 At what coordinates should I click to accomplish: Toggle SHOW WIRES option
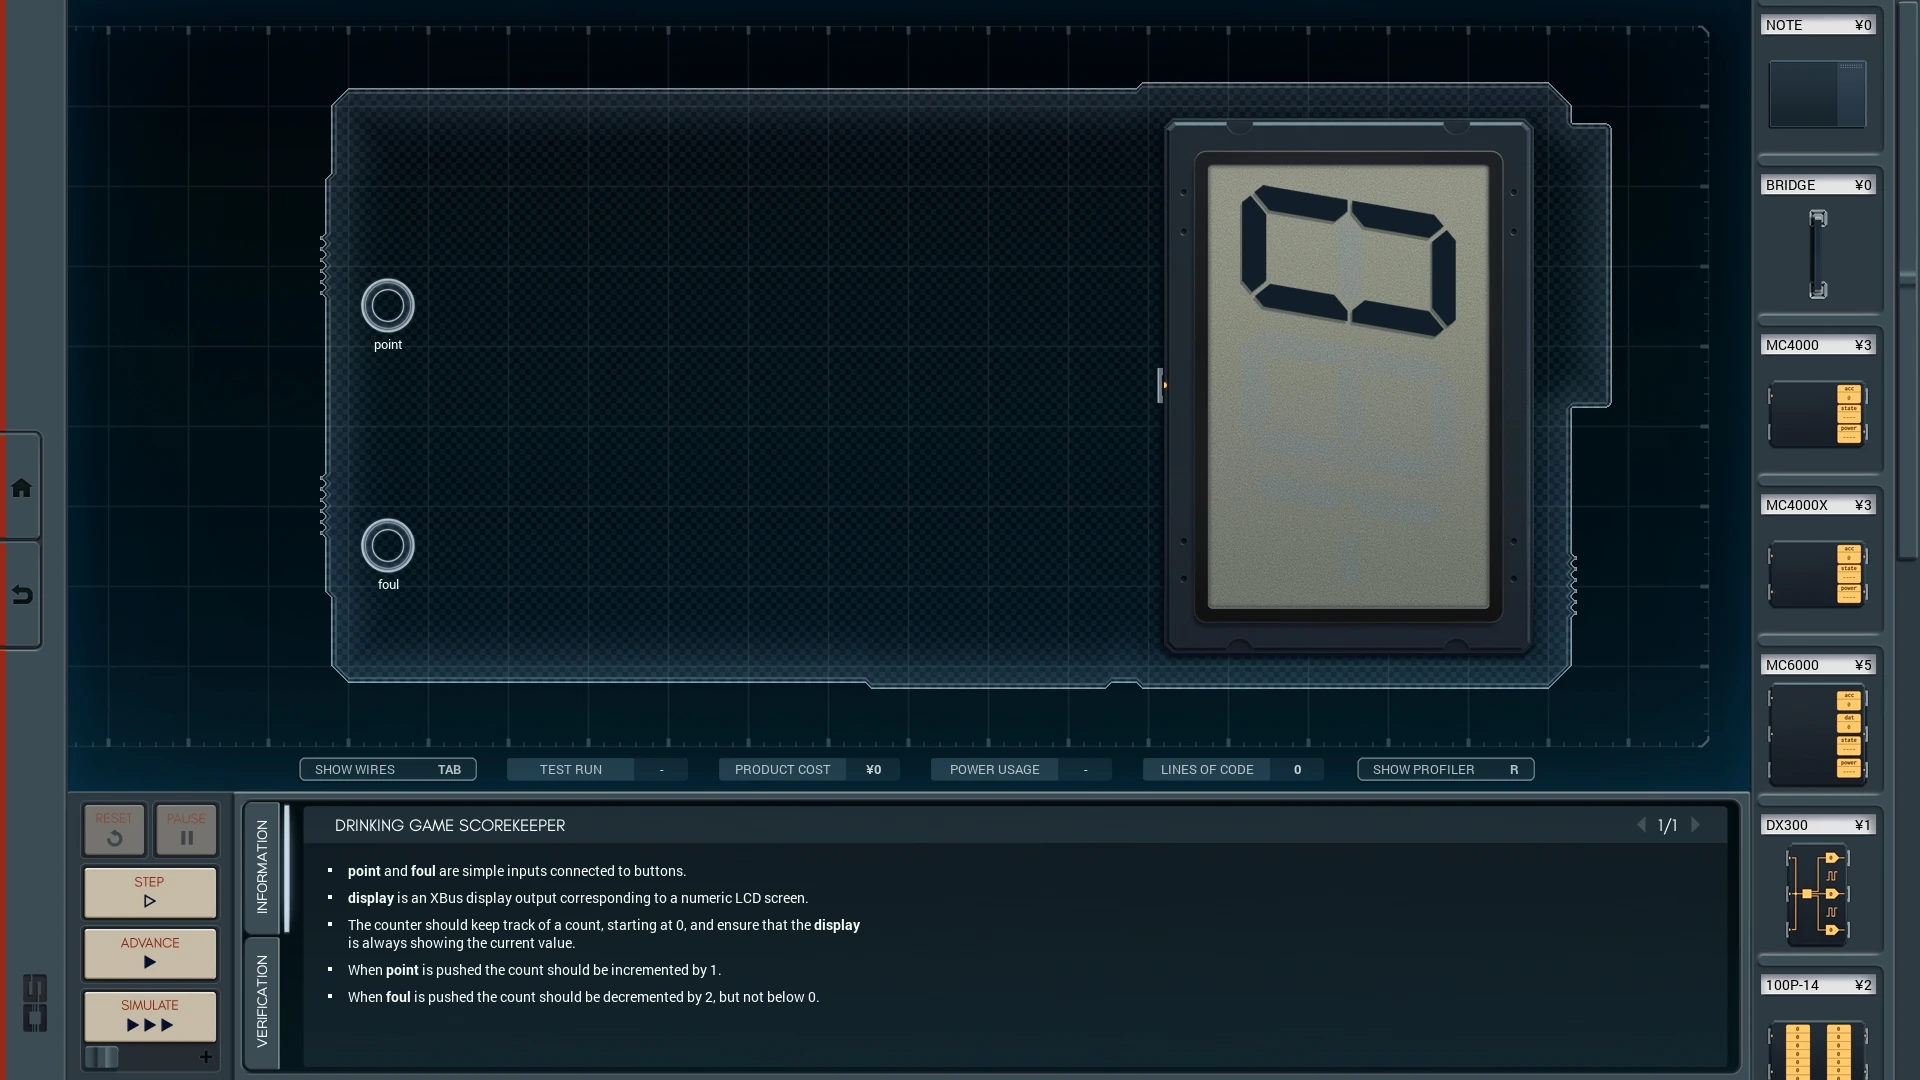[387, 769]
